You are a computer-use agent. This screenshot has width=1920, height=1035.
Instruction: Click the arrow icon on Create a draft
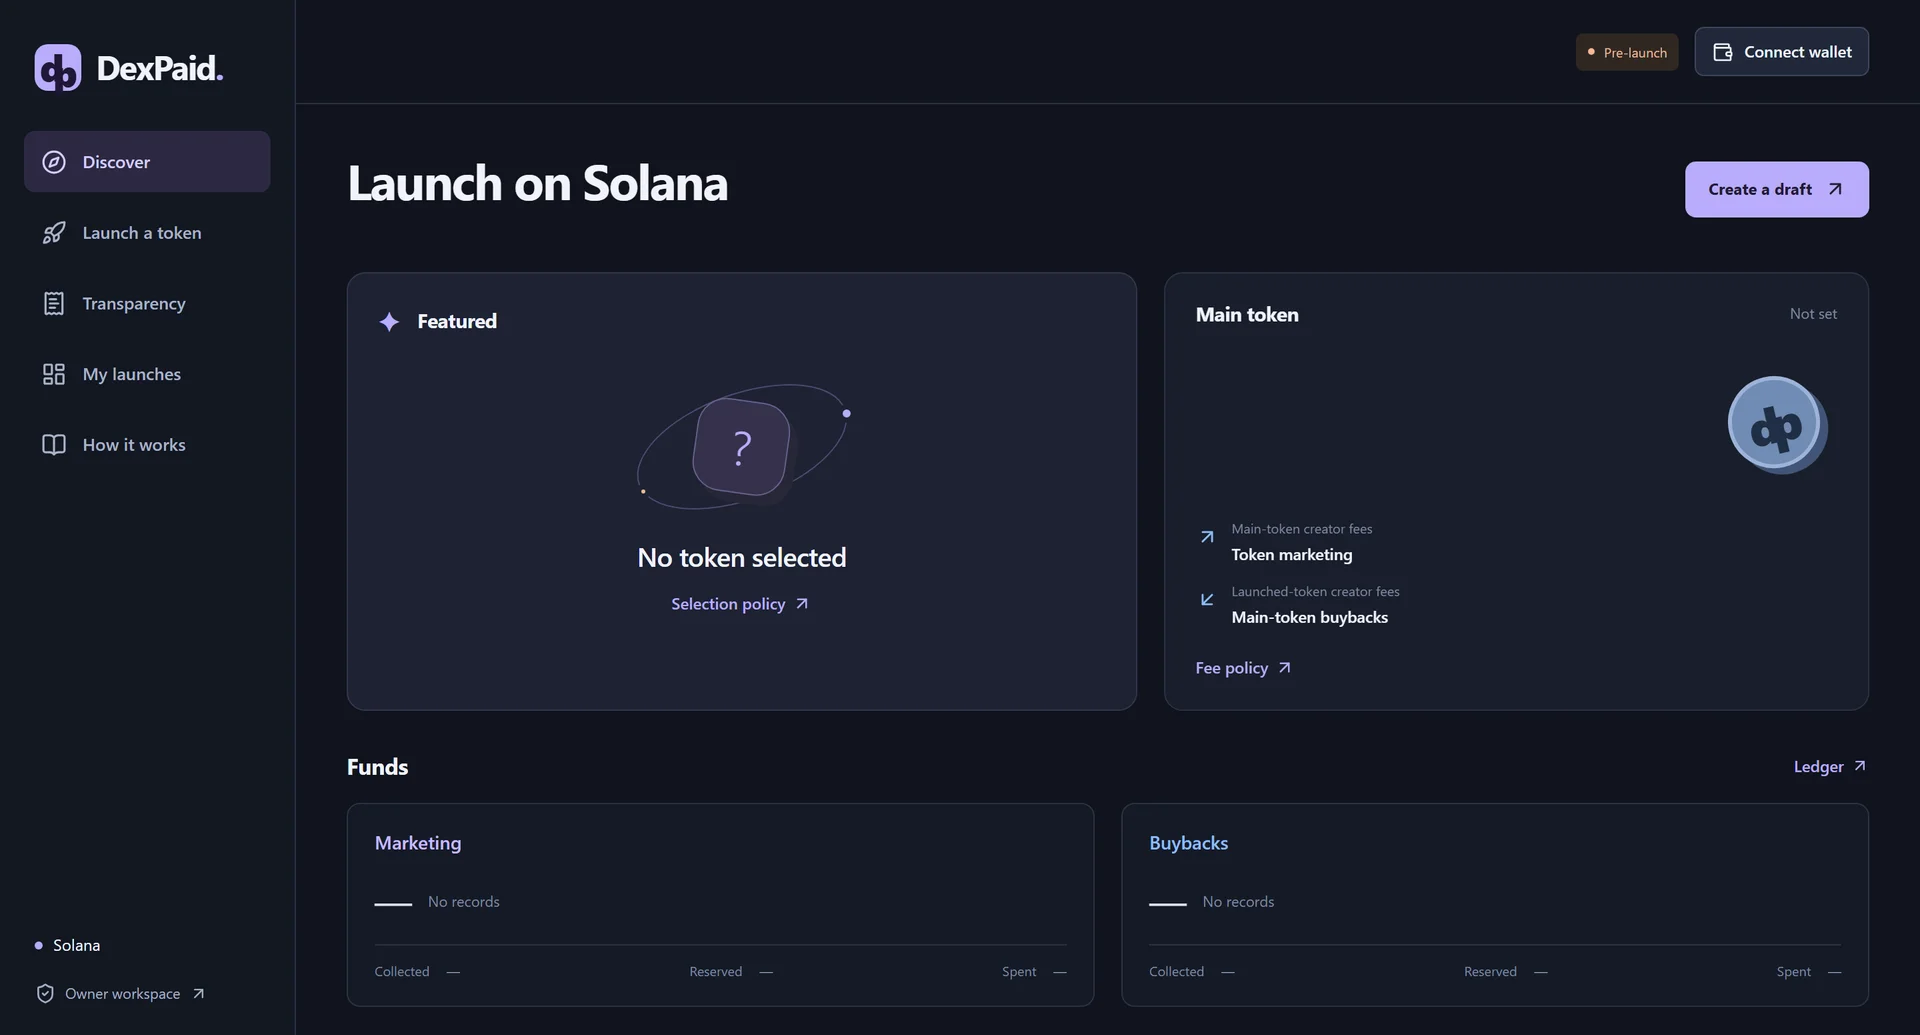(1835, 189)
